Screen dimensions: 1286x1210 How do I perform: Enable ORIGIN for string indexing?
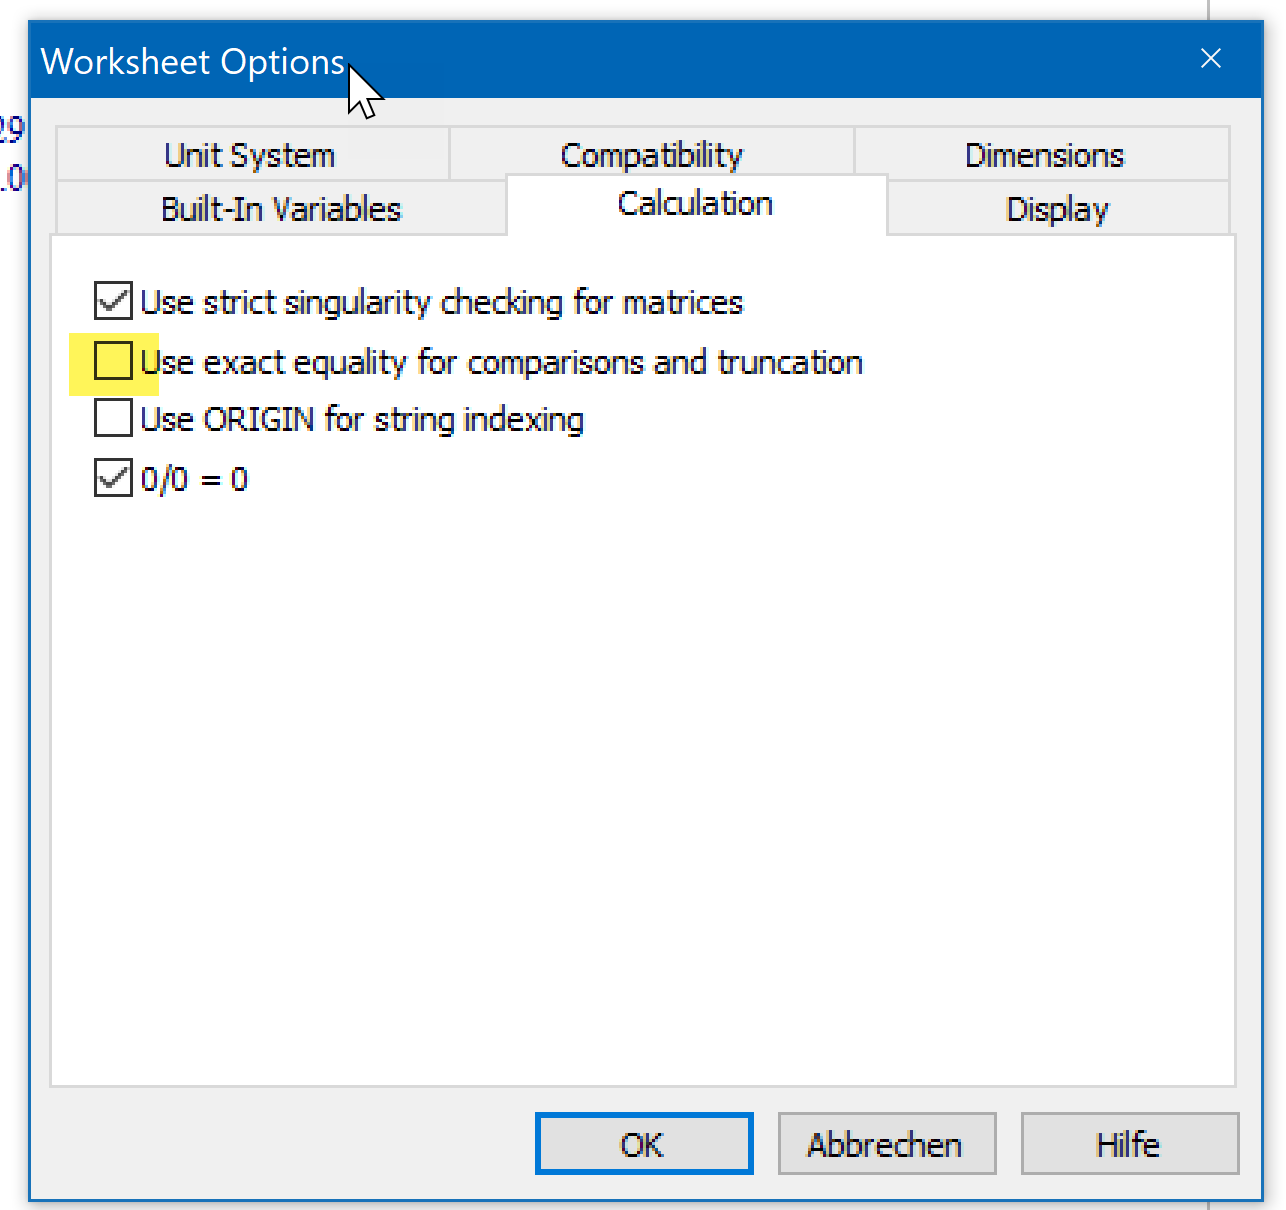coord(113,418)
